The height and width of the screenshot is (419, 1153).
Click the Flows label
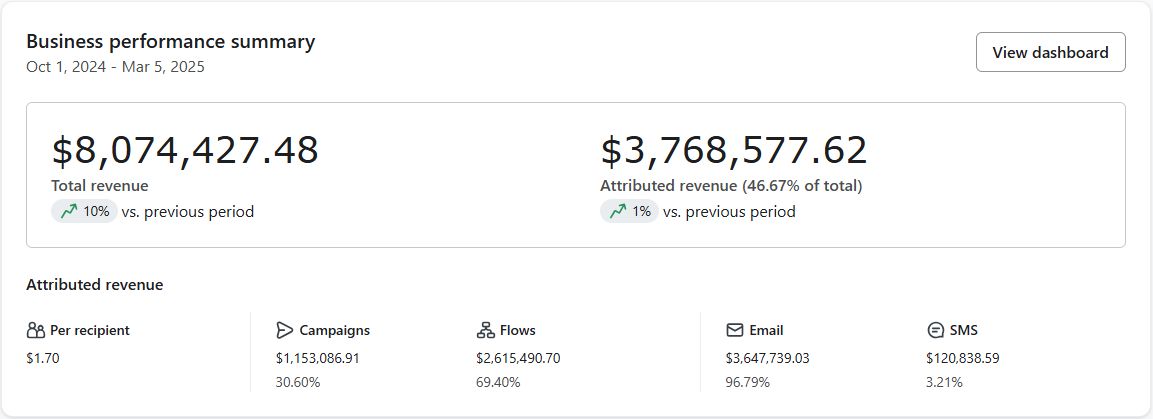(x=517, y=330)
